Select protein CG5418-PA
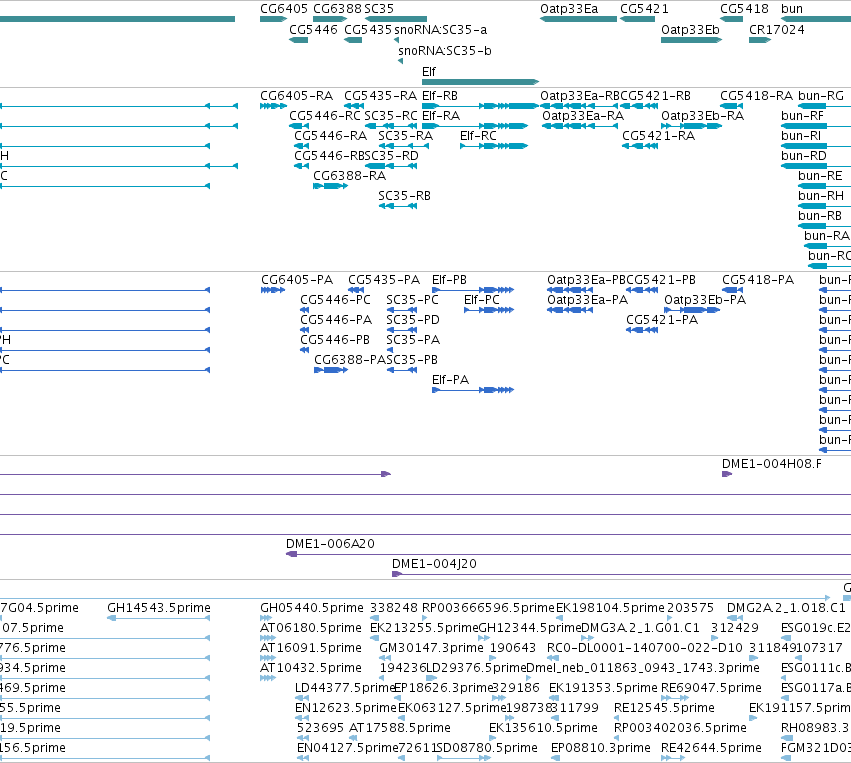 pos(732,290)
